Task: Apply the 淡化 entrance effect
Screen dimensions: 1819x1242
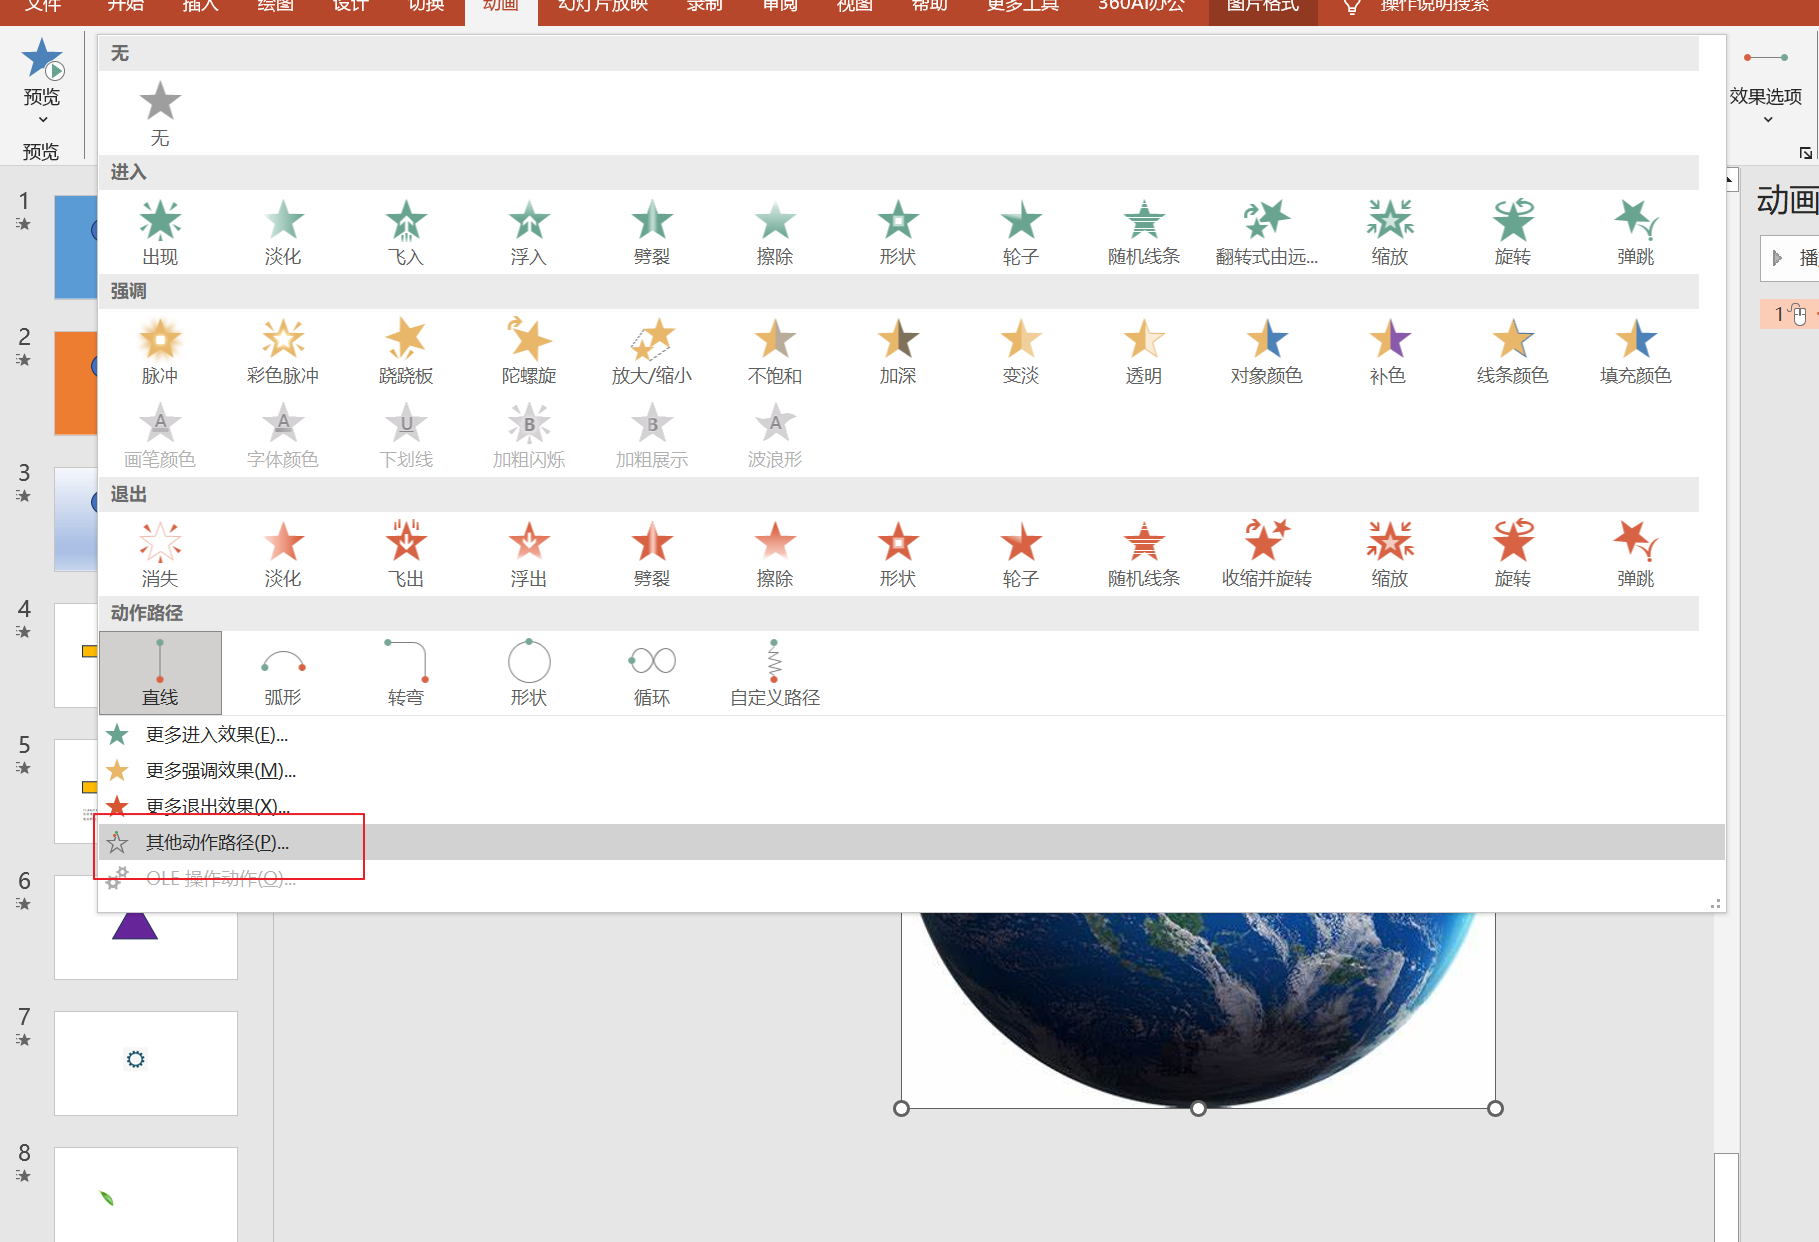Action: 283,232
